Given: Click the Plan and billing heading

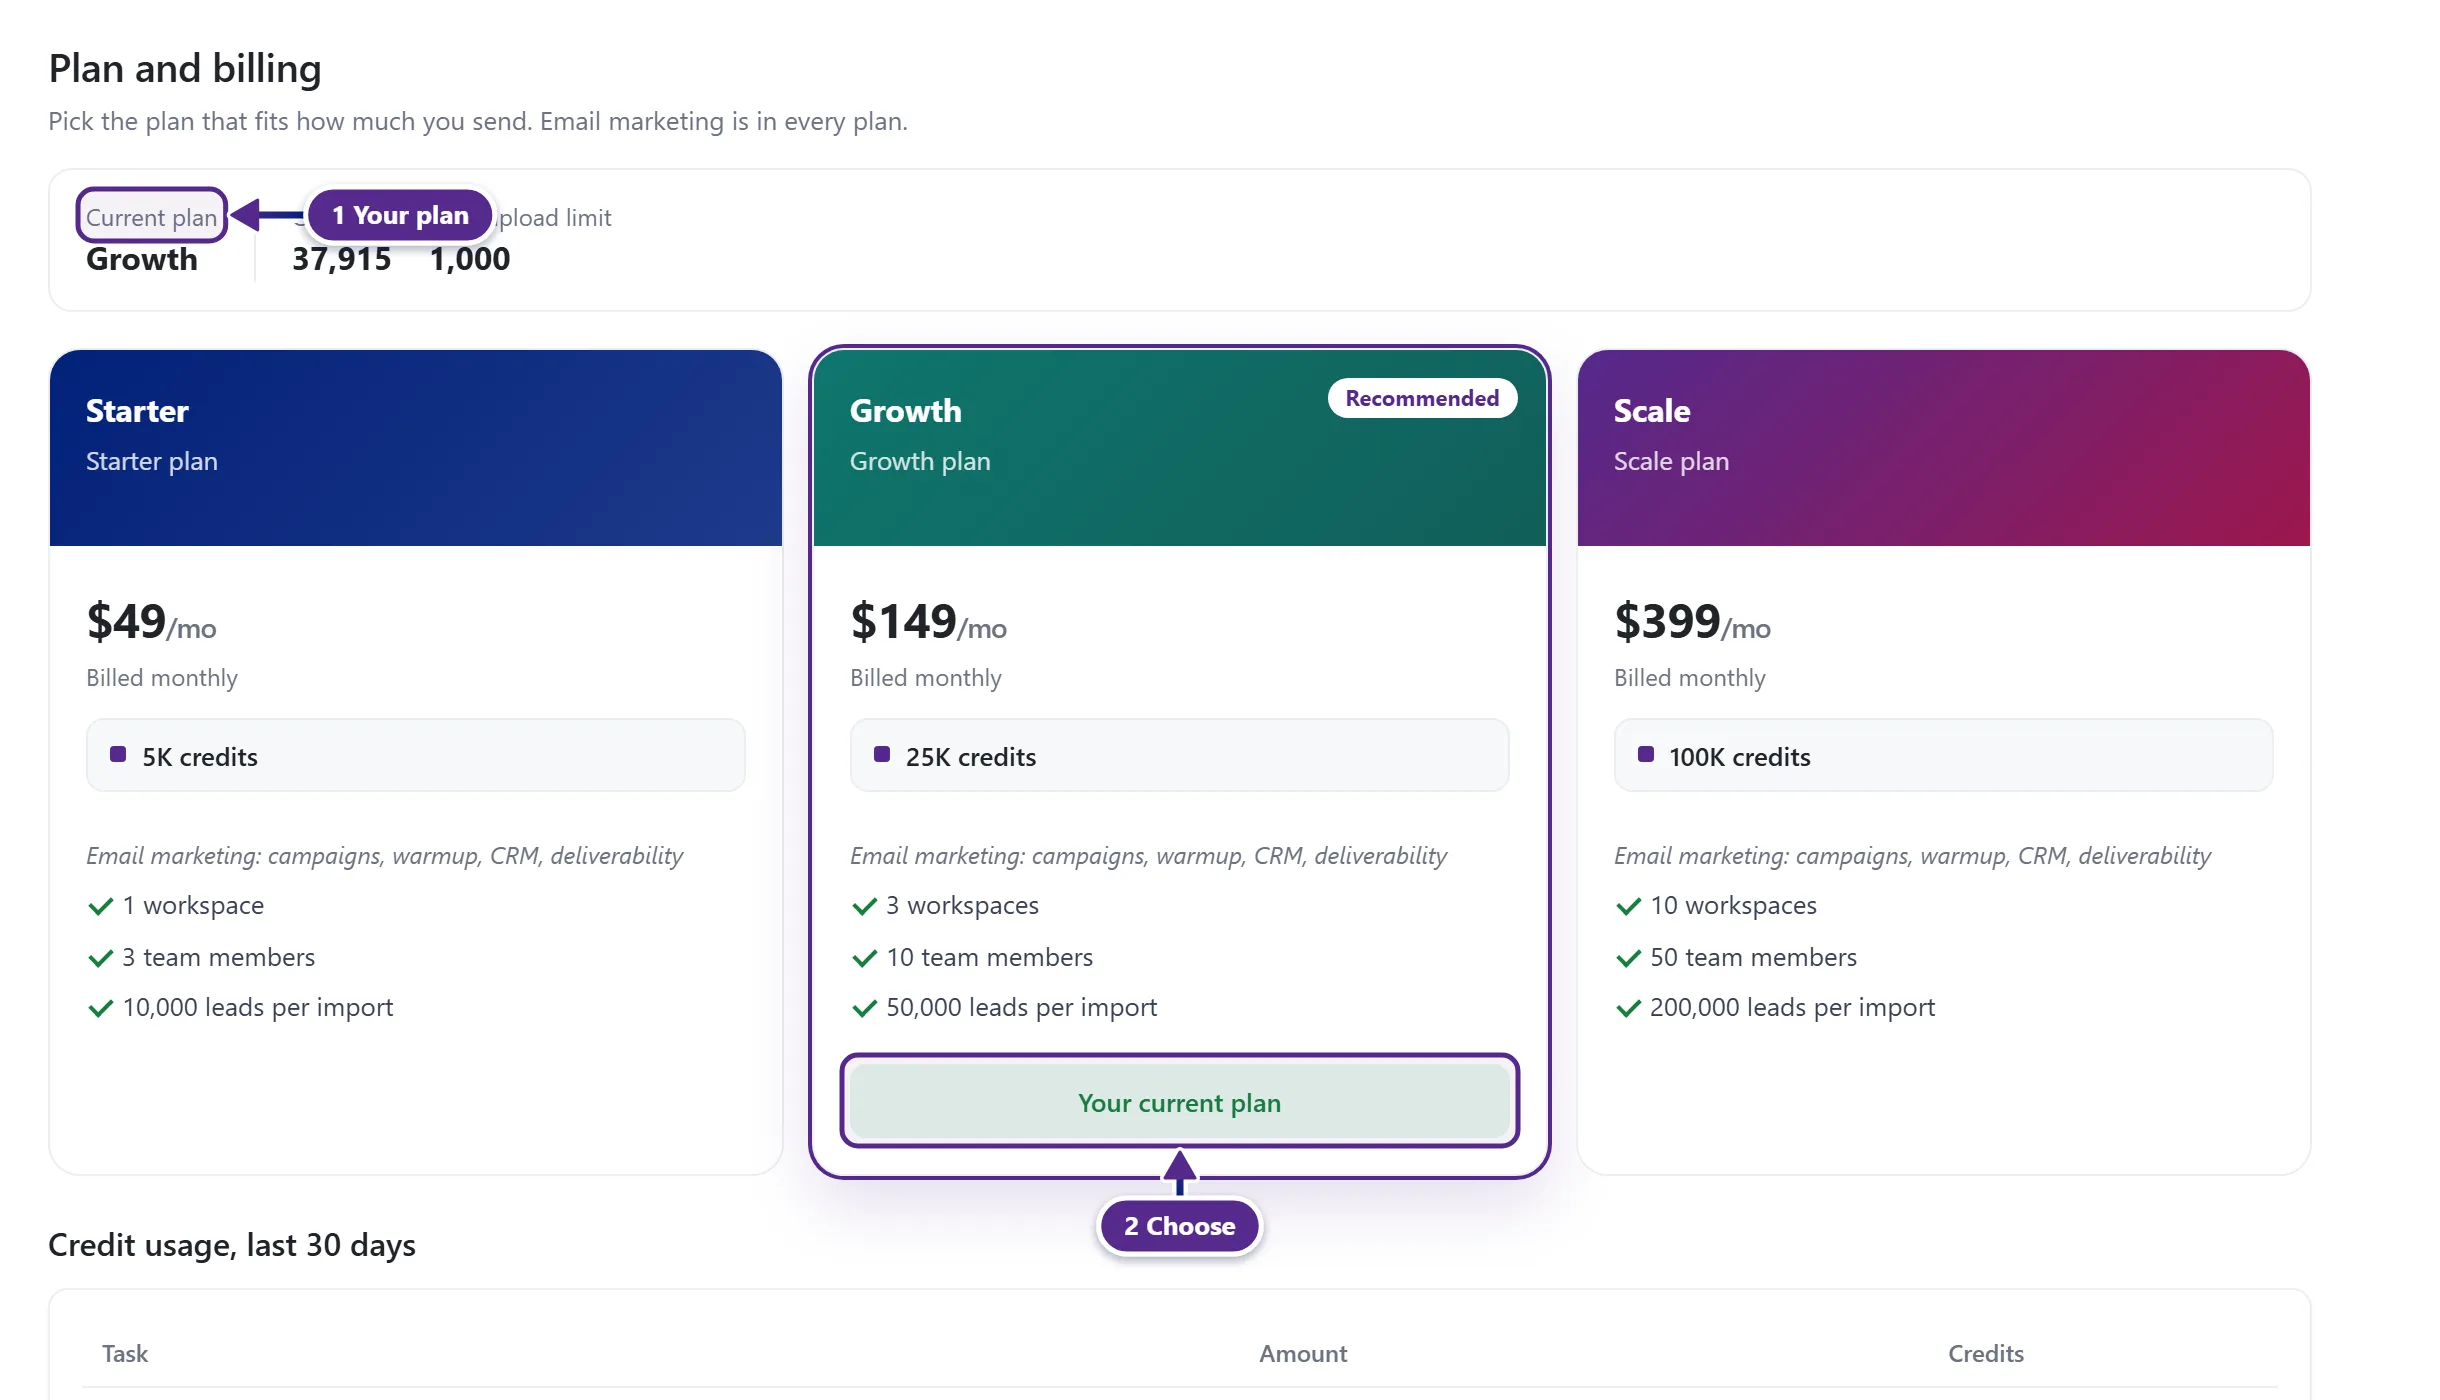Looking at the screenshot, I should coord(185,68).
